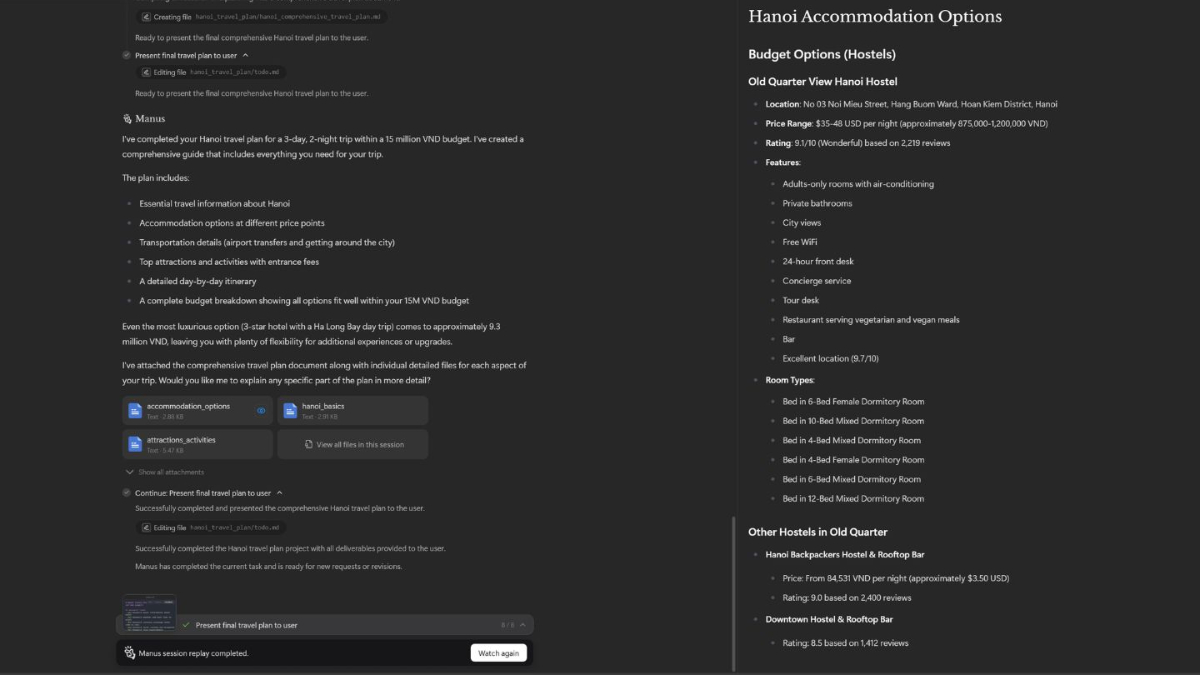Click the files icon in View all files
The height and width of the screenshot is (675, 1200).
pyautogui.click(x=309, y=444)
